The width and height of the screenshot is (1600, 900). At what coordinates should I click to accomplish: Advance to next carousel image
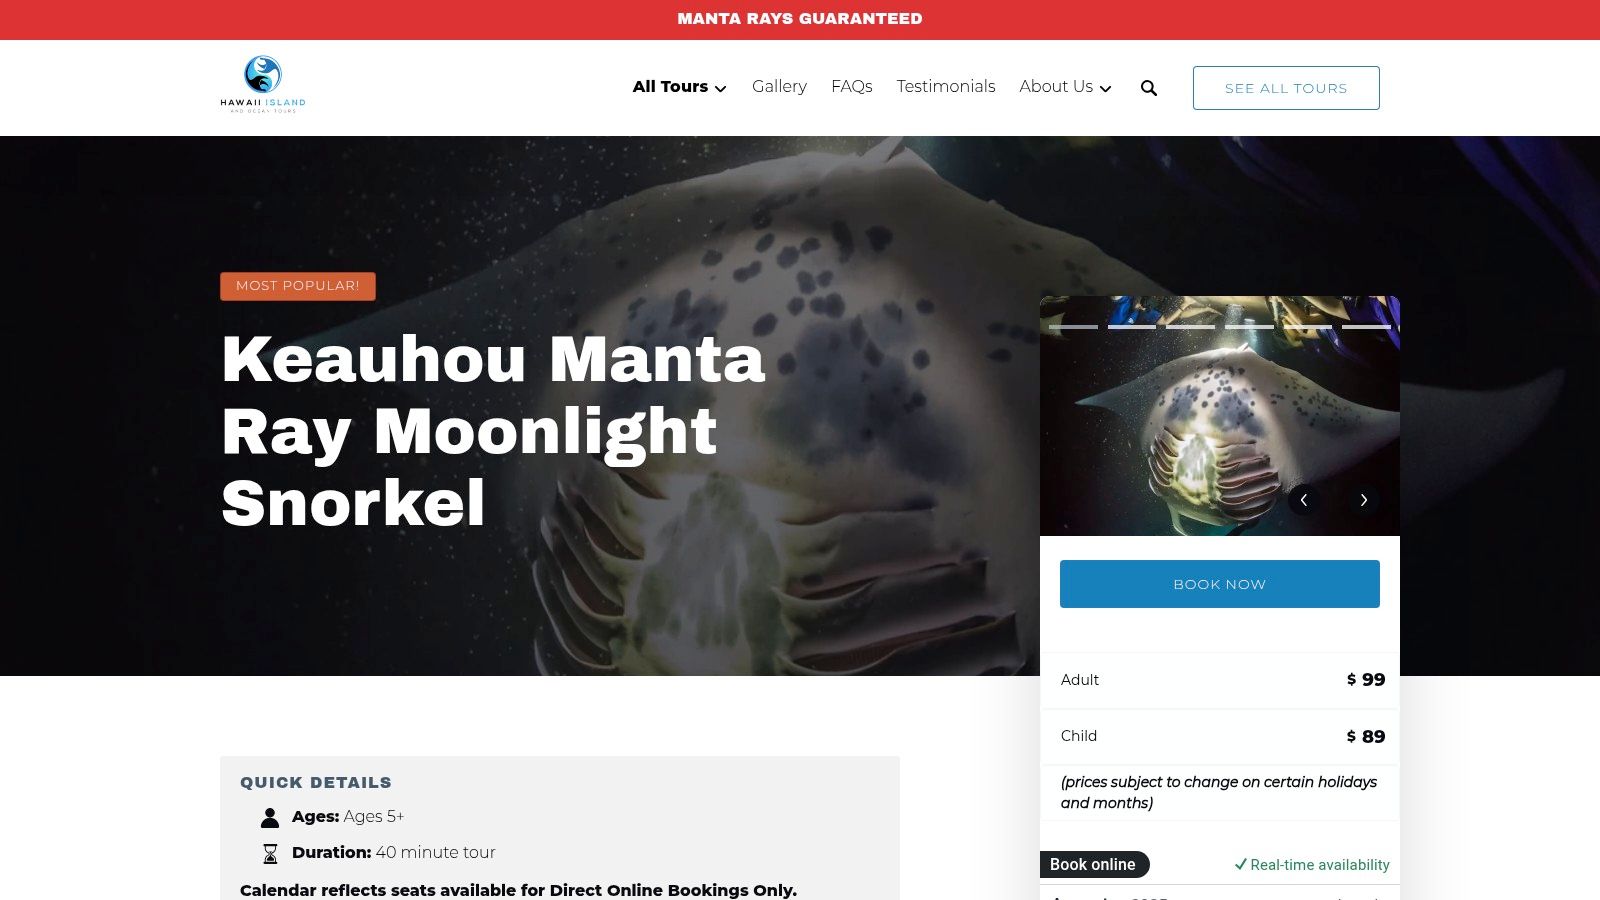[1363, 500]
